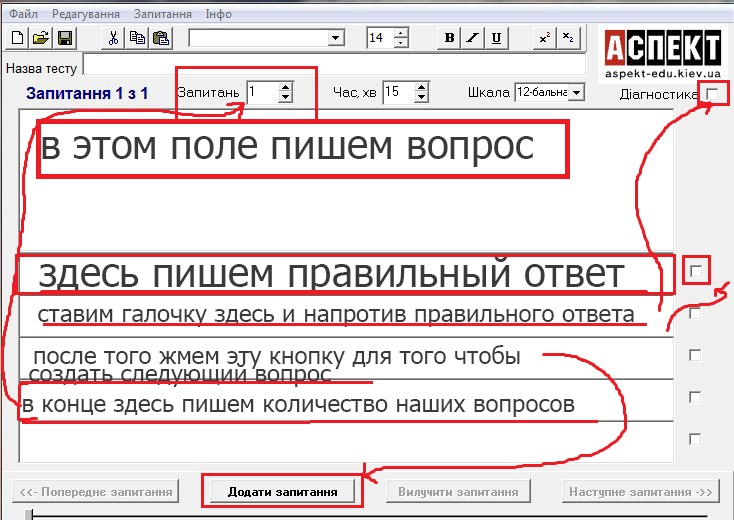Click the Назва тесту input field
Screen dimensions: 734x520
tap(334, 64)
